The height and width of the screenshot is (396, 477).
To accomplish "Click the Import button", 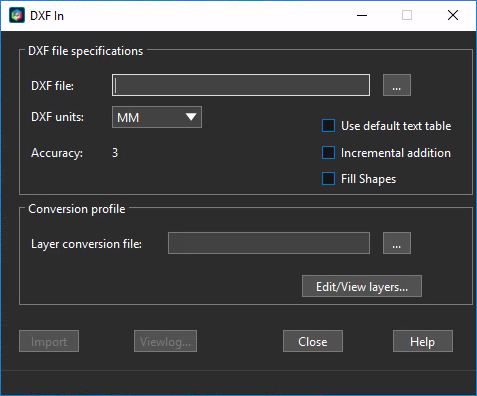I will pyautogui.click(x=49, y=341).
